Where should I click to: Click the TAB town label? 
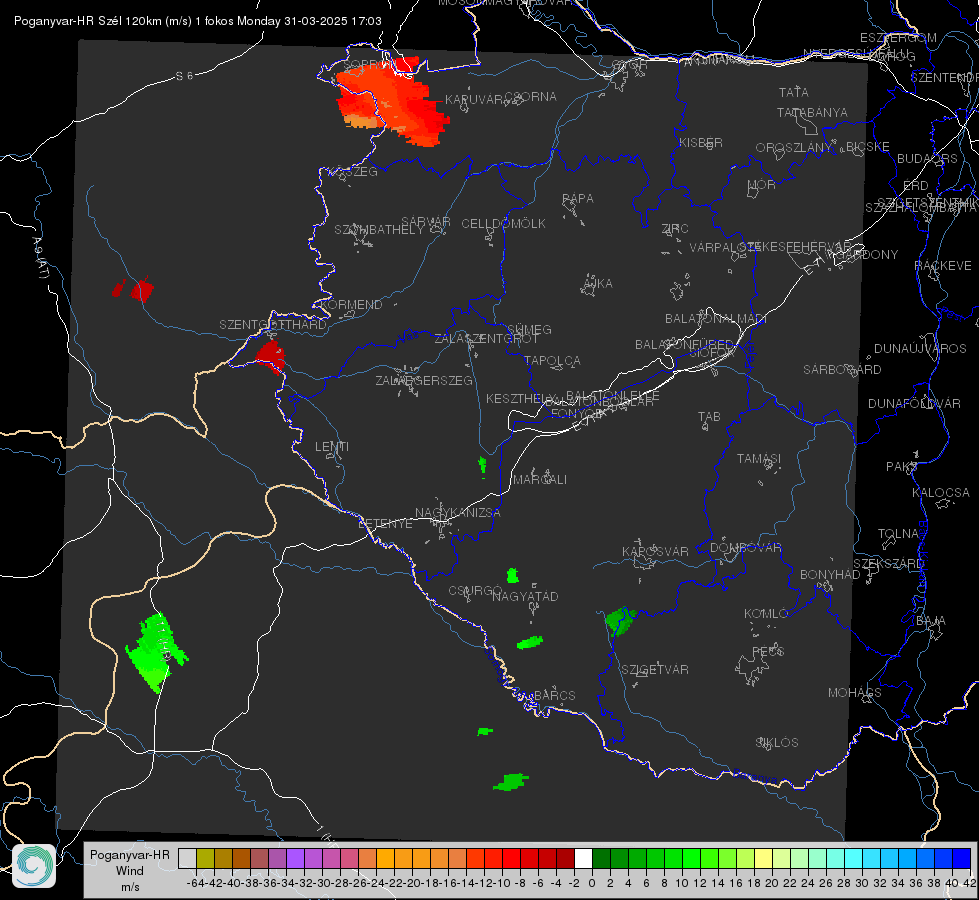(x=709, y=417)
